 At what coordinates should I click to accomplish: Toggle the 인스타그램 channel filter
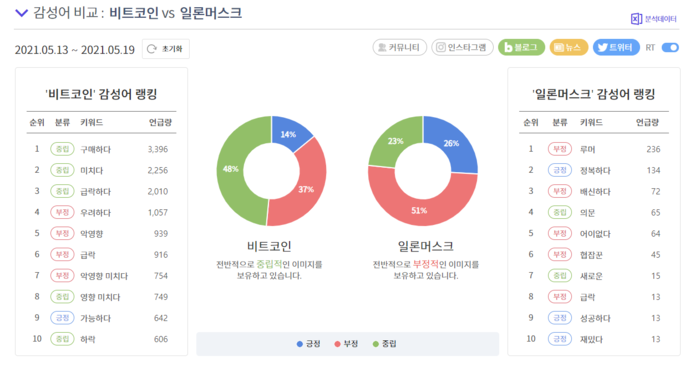tap(462, 47)
